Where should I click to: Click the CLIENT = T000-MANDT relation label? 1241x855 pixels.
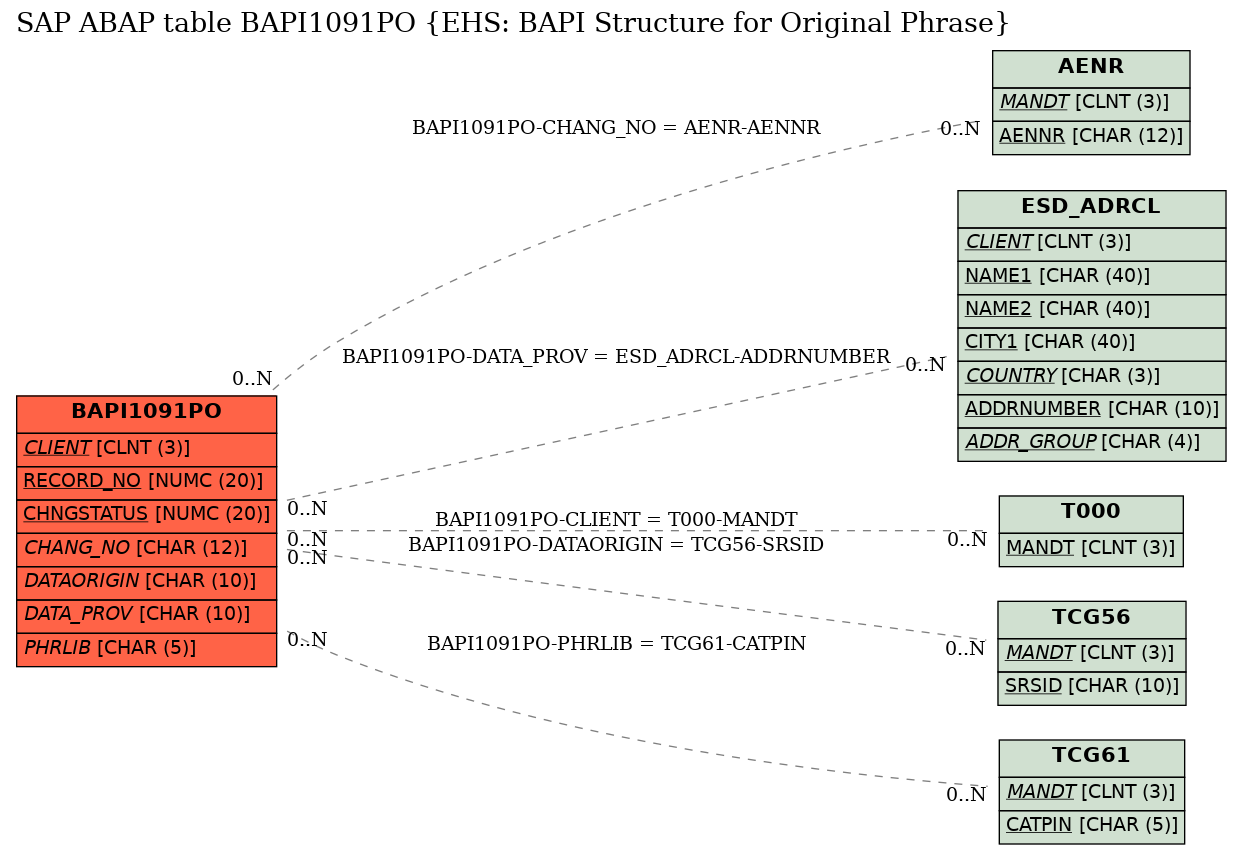pos(616,520)
